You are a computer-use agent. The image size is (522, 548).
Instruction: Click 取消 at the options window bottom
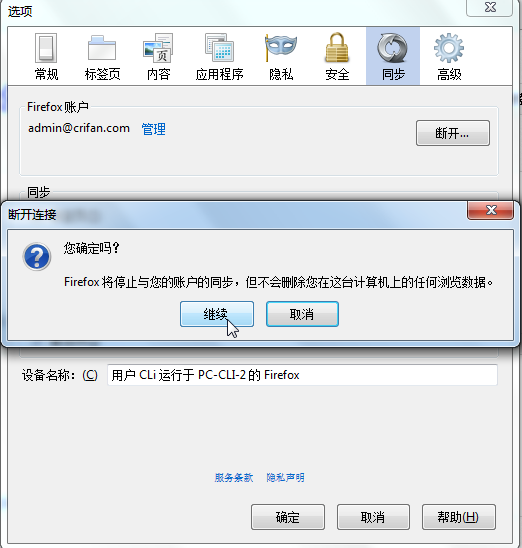(x=373, y=517)
